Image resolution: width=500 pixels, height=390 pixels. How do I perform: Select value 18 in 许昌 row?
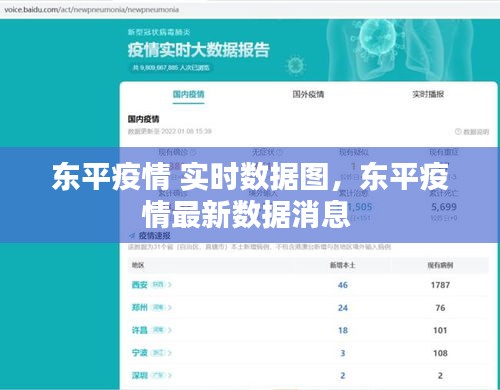[x=343, y=330]
